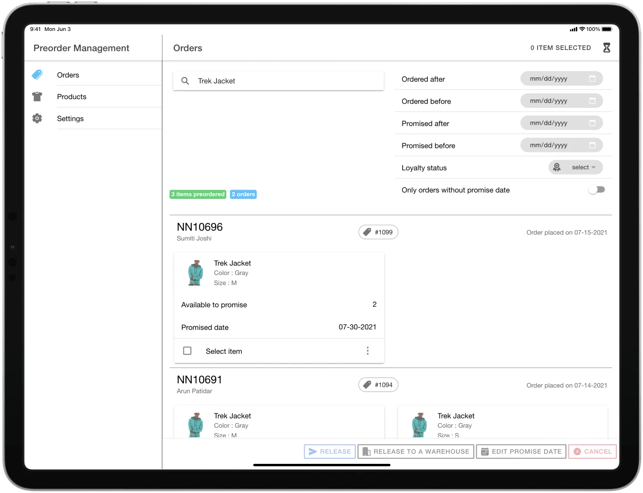The width and height of the screenshot is (643, 493).
Task: Open three-dot menu on NN10696 item card
Action: tap(367, 351)
